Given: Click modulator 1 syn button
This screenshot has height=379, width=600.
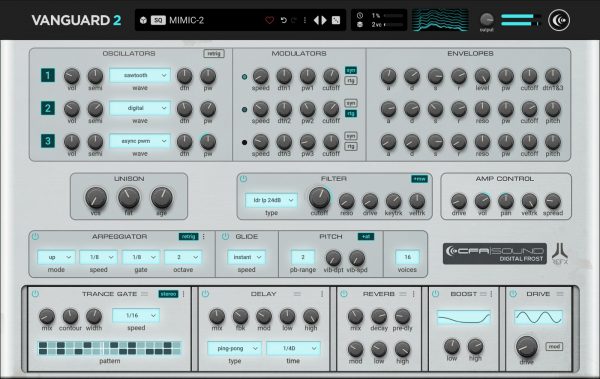Looking at the screenshot, I should point(351,70).
